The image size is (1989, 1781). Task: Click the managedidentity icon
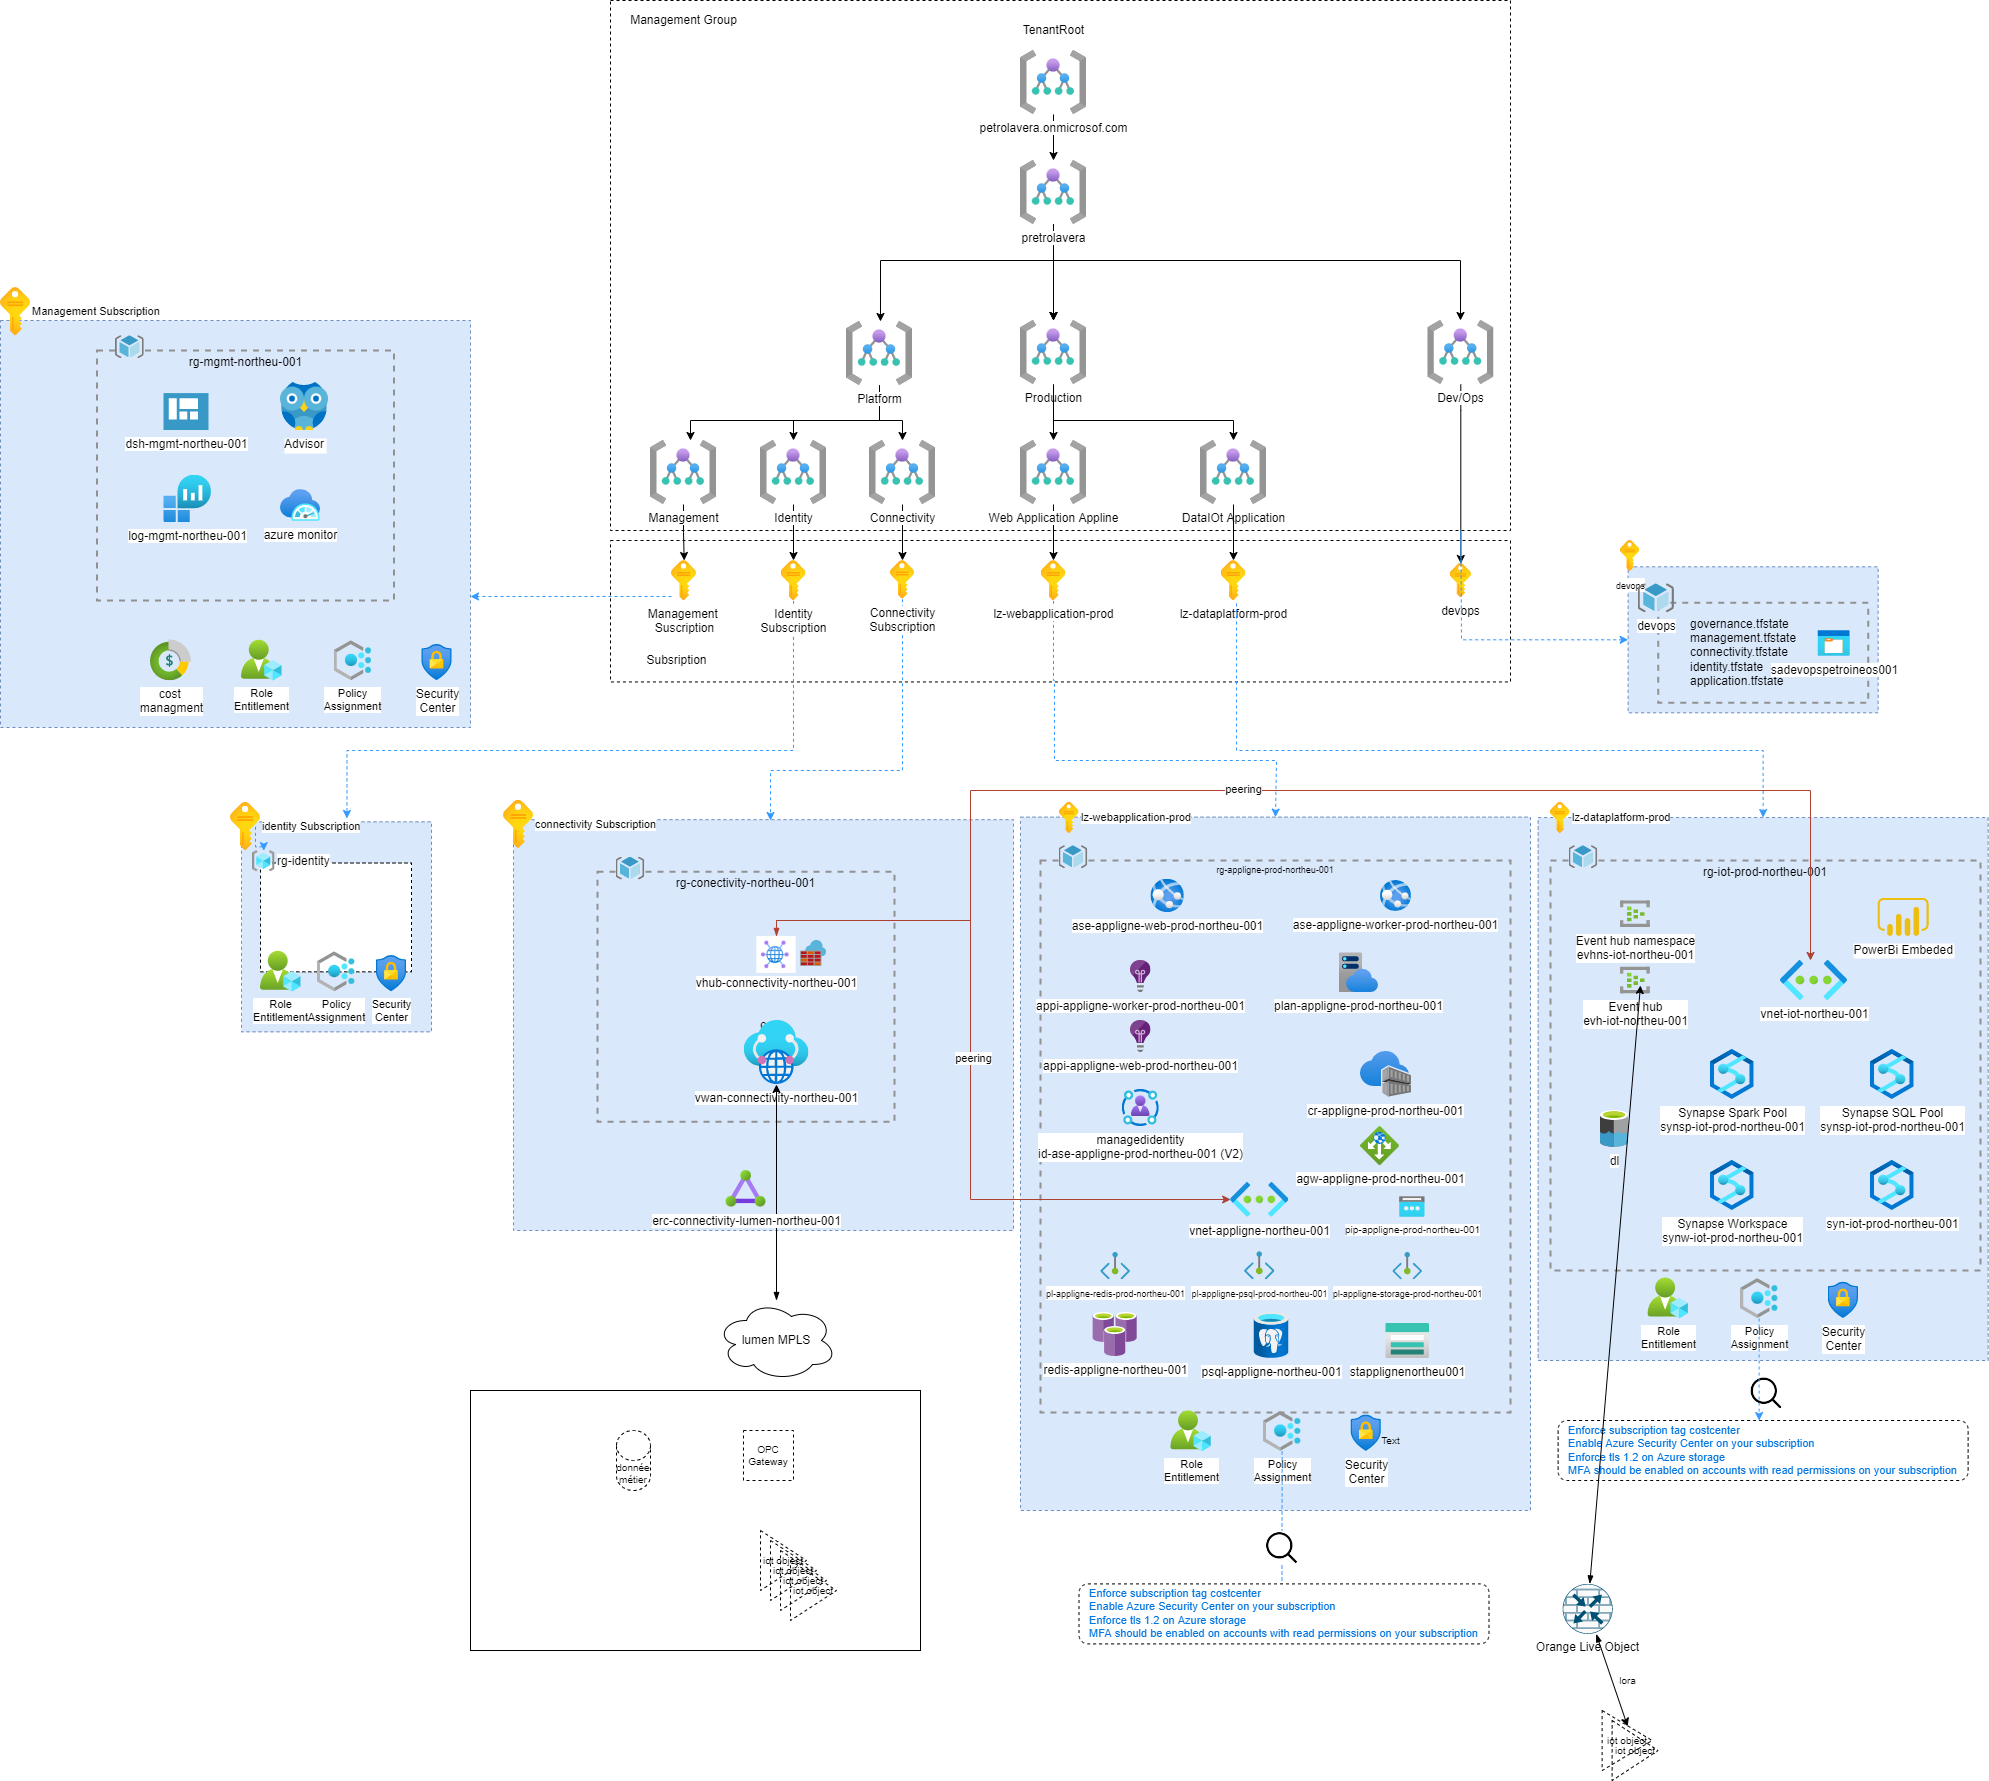click(x=1140, y=1107)
